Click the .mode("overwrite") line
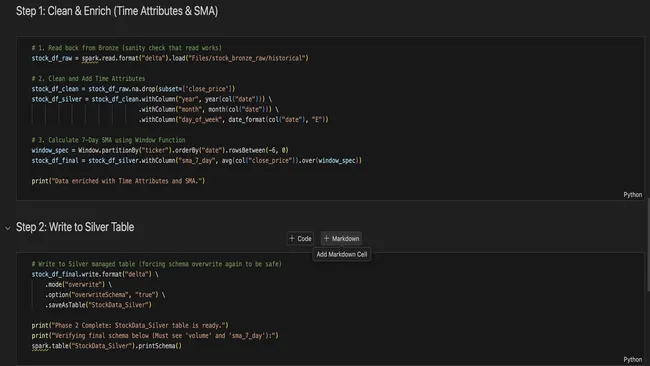This screenshot has width=650, height=366. [x=78, y=284]
